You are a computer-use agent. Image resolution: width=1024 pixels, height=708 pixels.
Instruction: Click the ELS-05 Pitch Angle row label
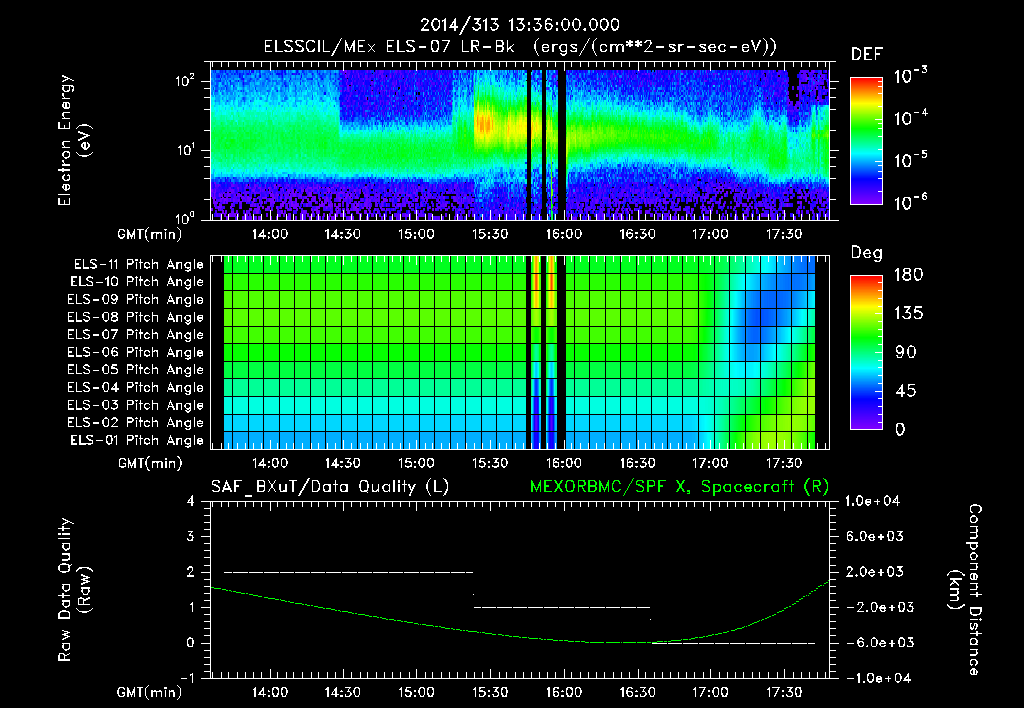click(x=136, y=370)
